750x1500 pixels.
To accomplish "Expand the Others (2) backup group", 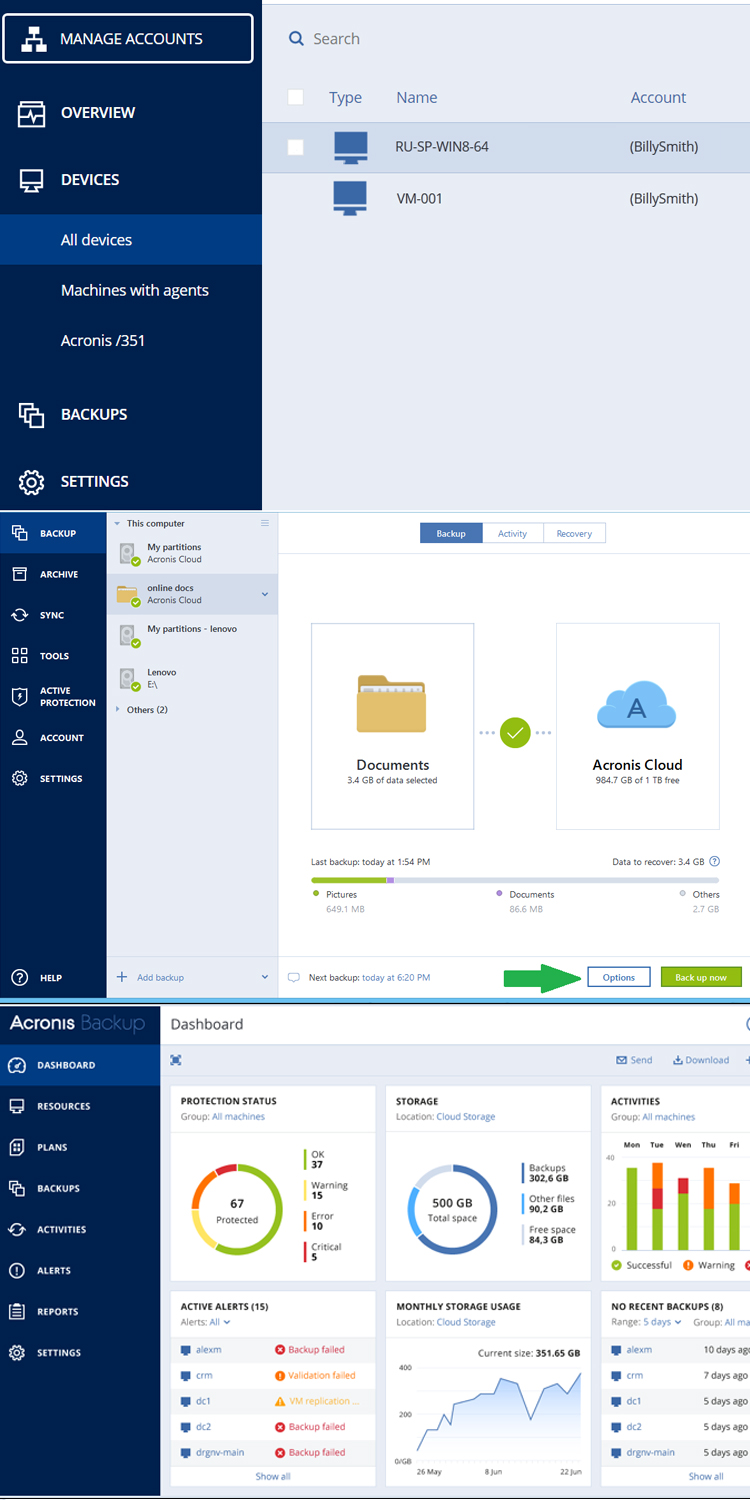I will 119,710.
